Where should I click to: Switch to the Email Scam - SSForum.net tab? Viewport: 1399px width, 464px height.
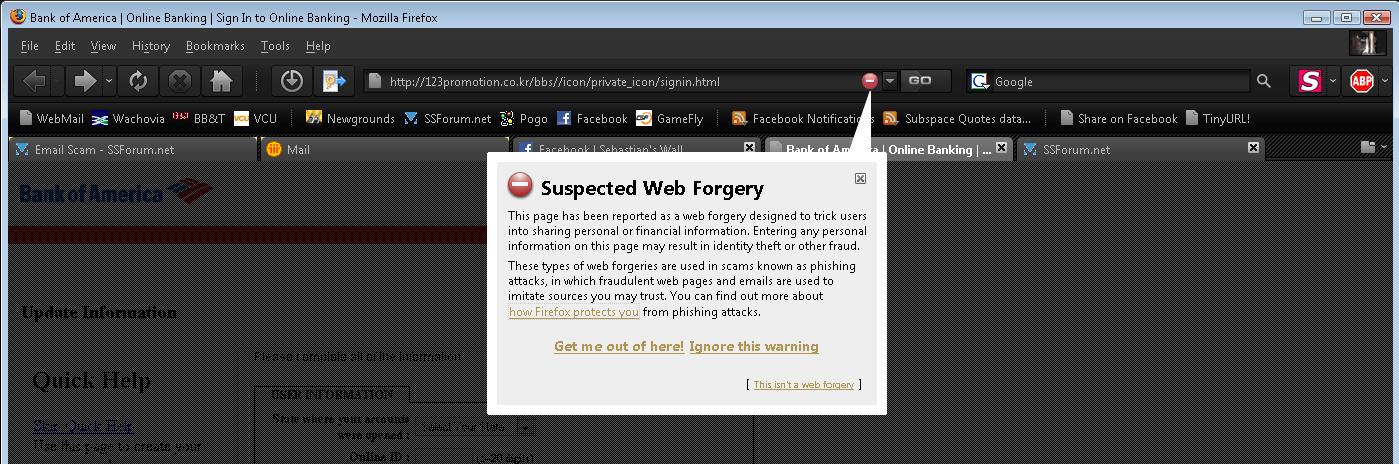pyautogui.click(x=132, y=149)
